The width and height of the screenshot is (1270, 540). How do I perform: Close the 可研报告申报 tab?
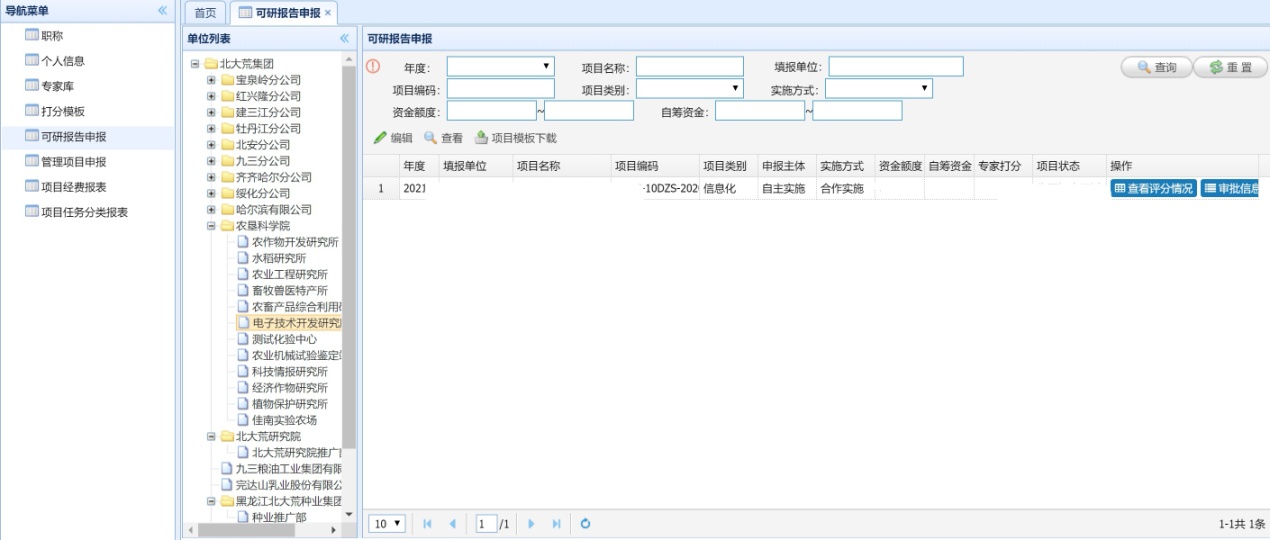[328, 12]
